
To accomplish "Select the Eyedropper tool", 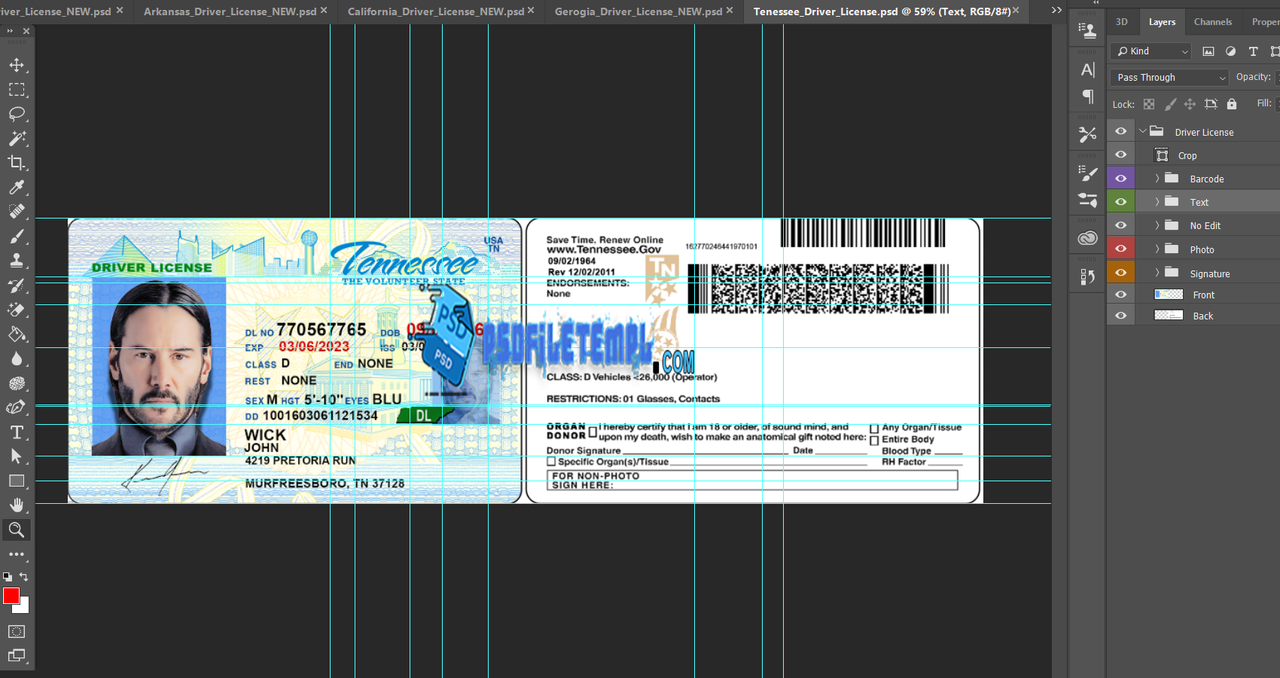I will 17,187.
